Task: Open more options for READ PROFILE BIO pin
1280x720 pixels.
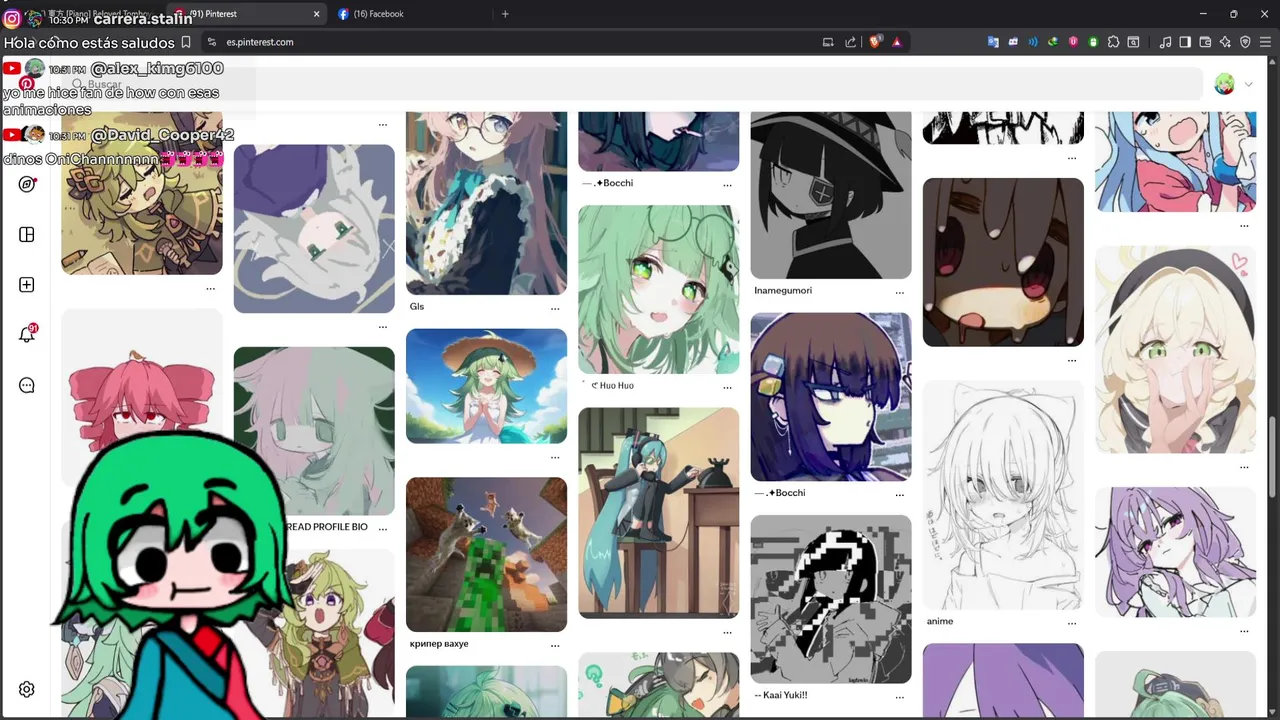Action: pos(383,528)
